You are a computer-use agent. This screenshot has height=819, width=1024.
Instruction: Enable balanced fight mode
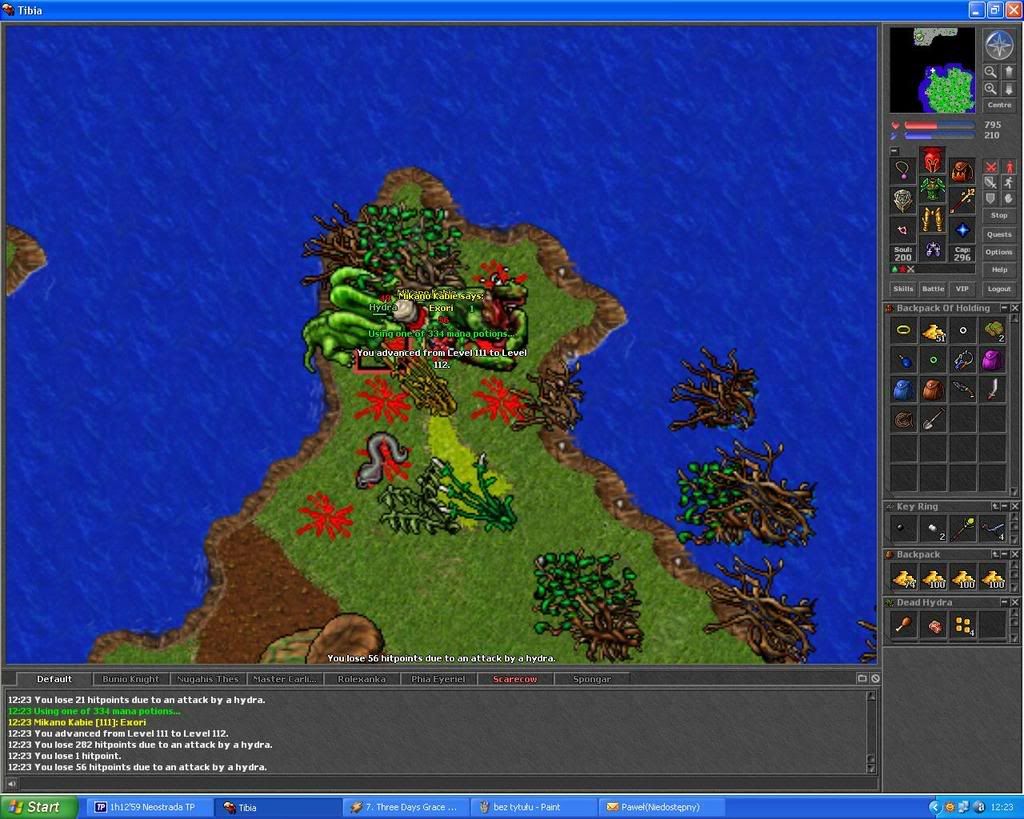click(x=991, y=182)
